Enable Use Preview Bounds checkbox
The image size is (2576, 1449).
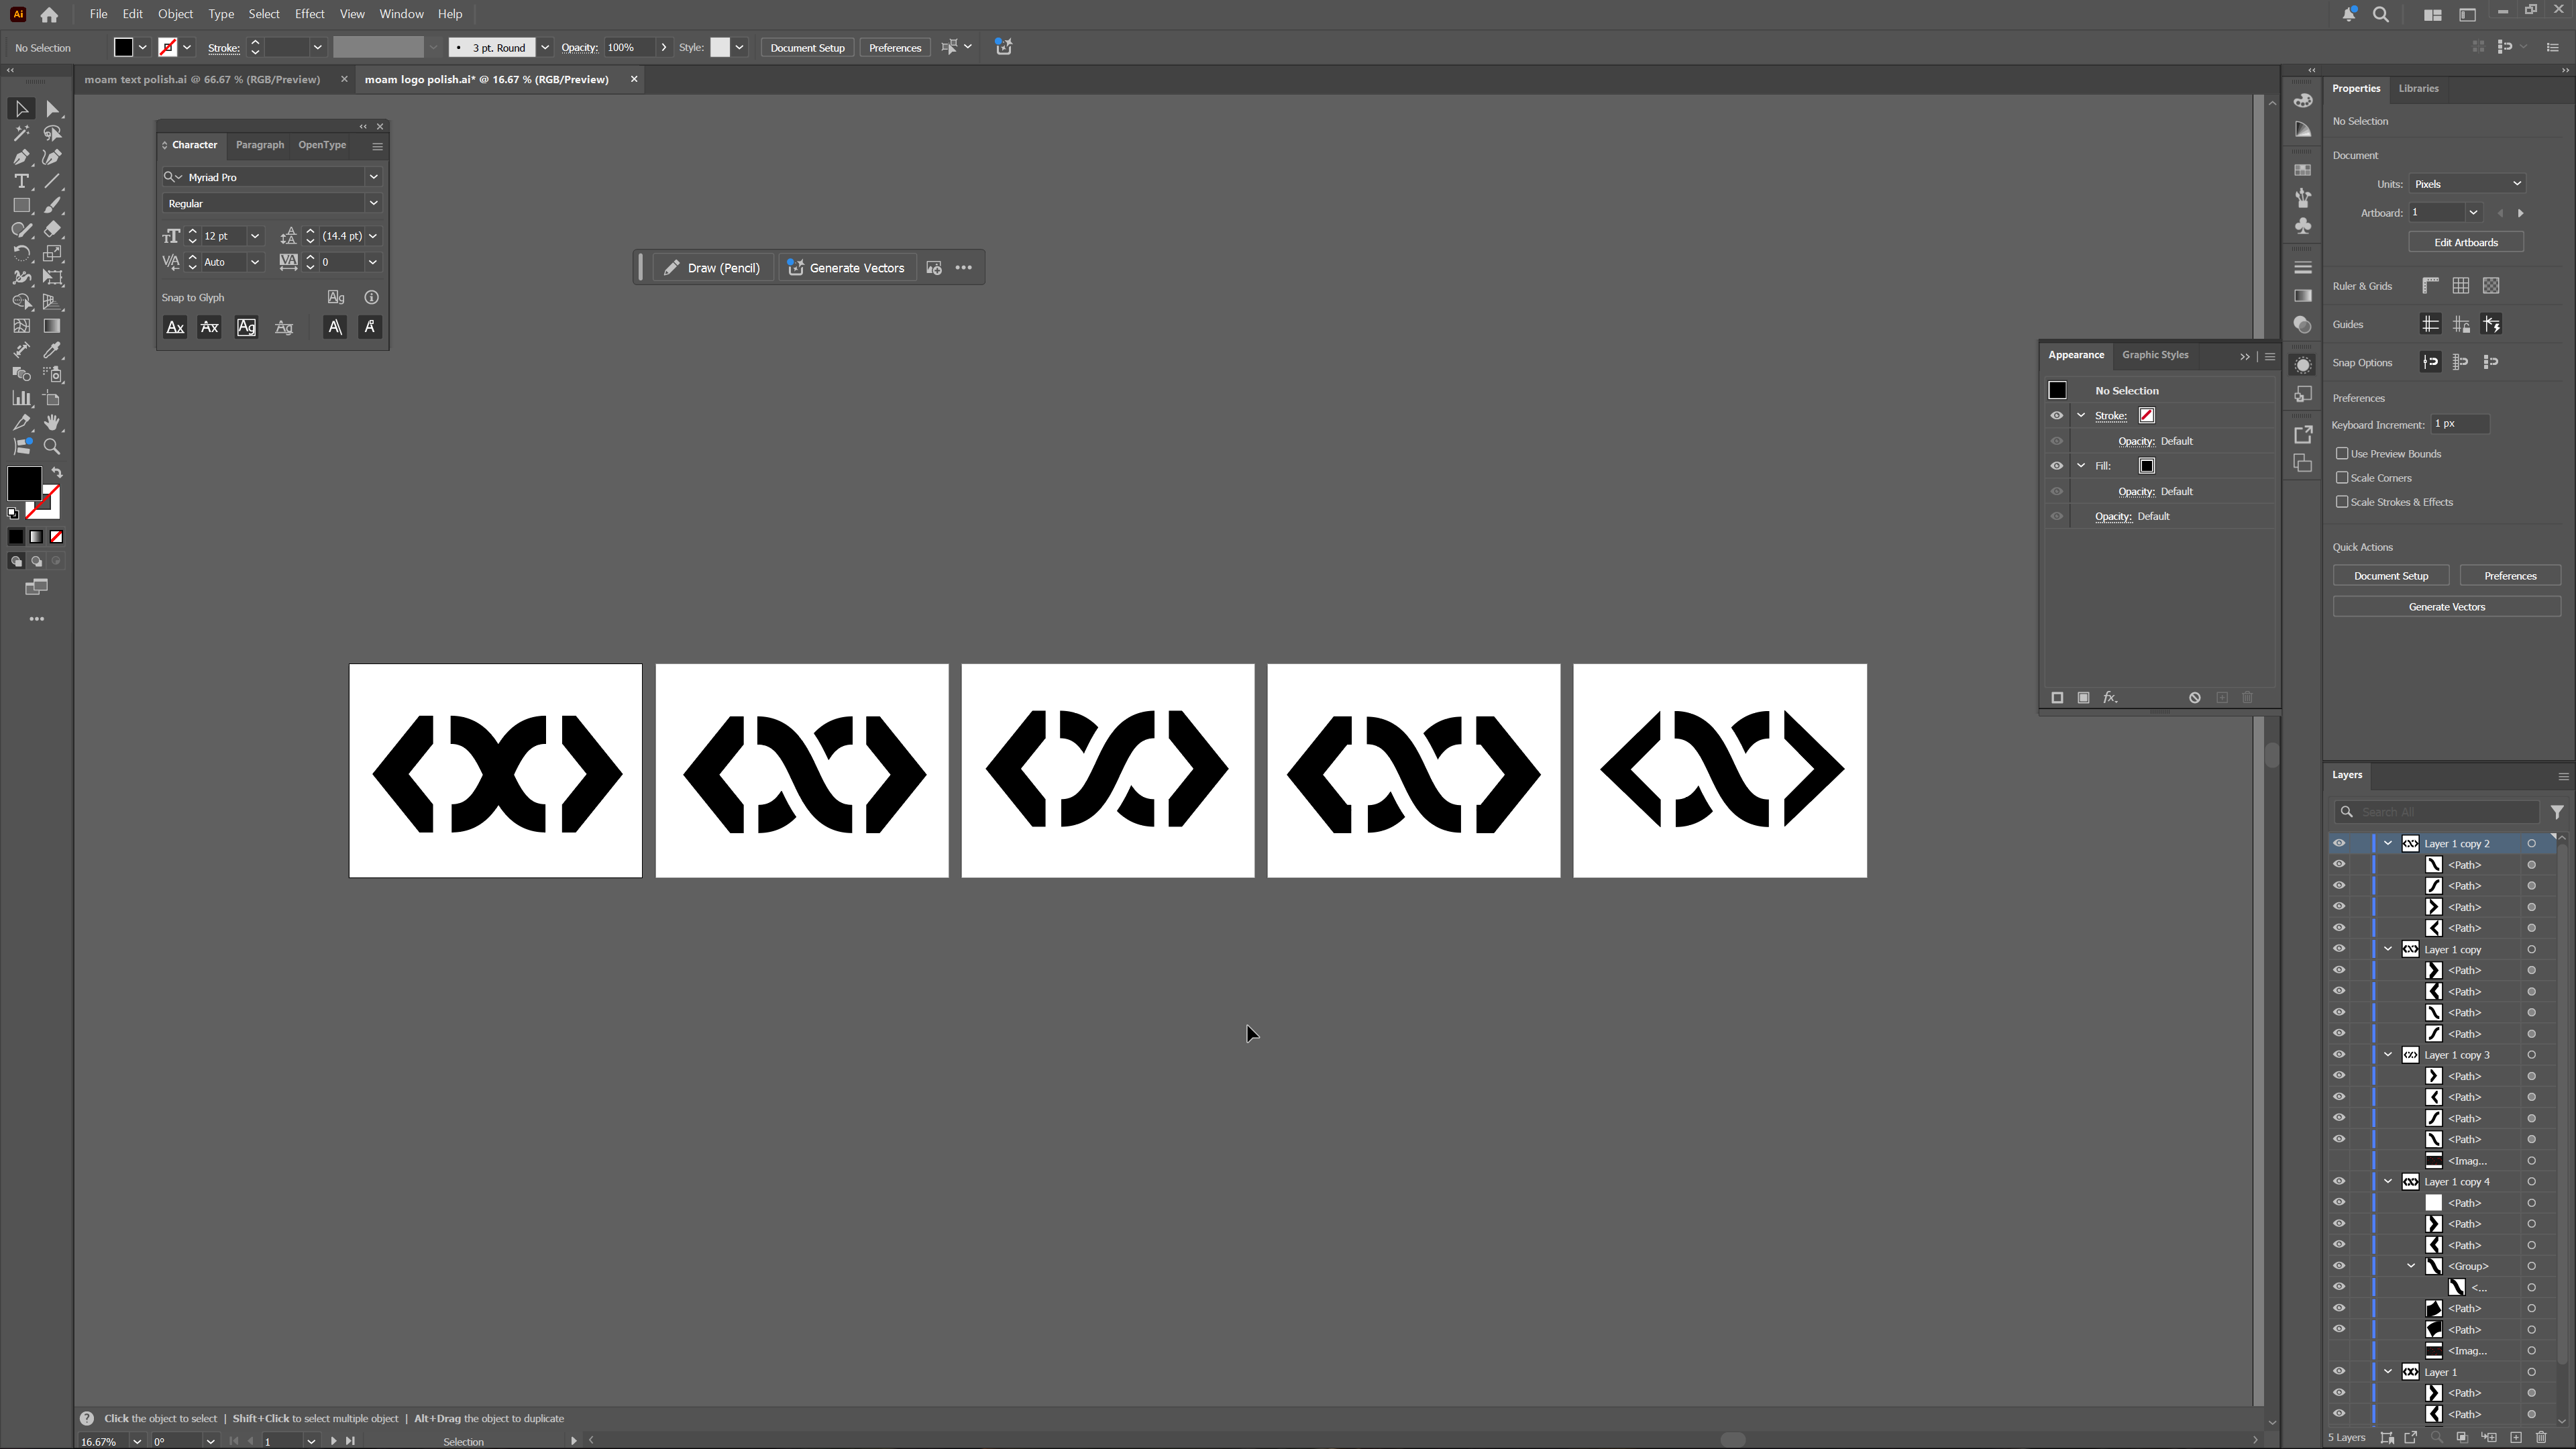[2342, 453]
